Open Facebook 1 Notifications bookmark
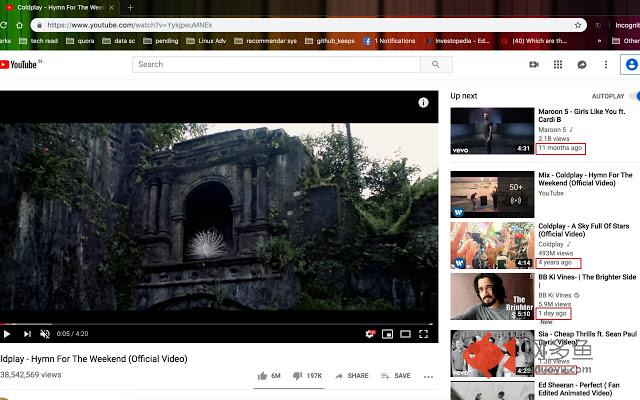This screenshot has width=640, height=400. pyautogui.click(x=389, y=41)
